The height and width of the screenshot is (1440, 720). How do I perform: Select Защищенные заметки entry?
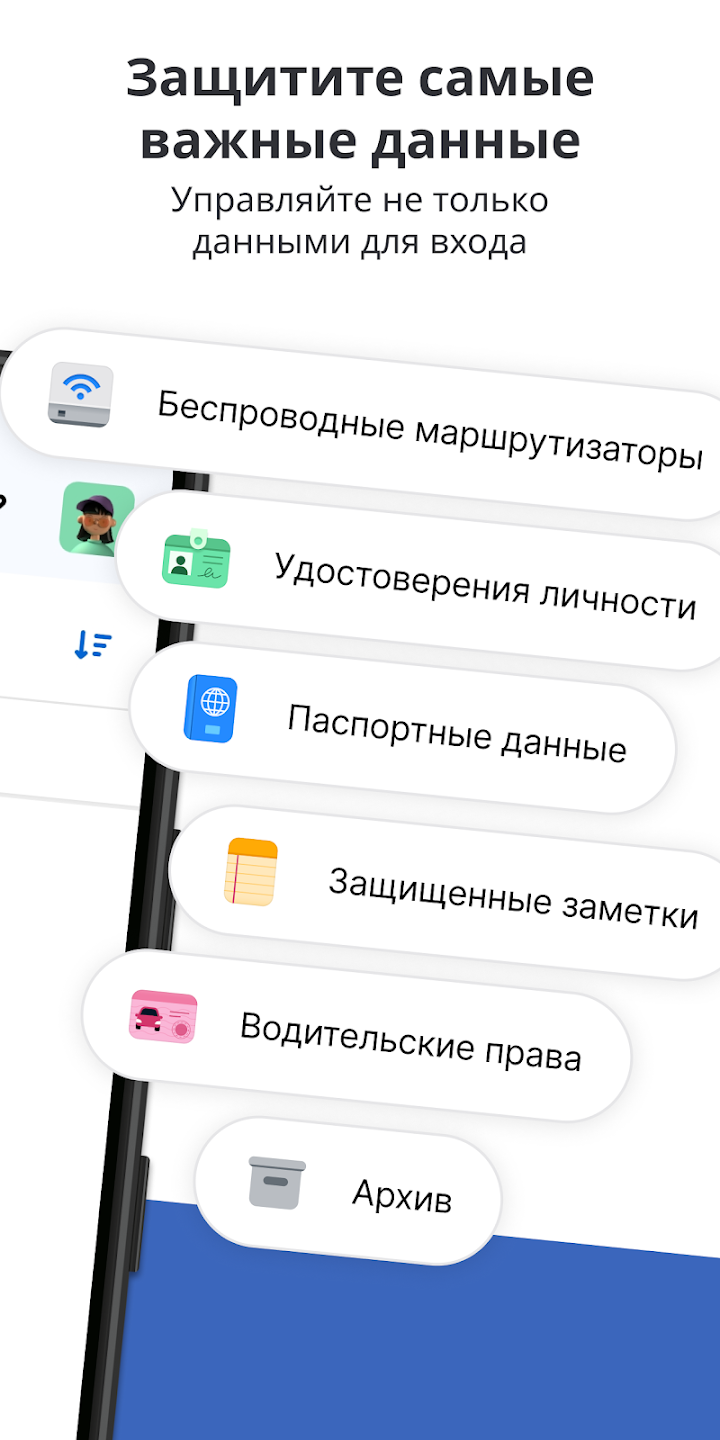point(445,893)
